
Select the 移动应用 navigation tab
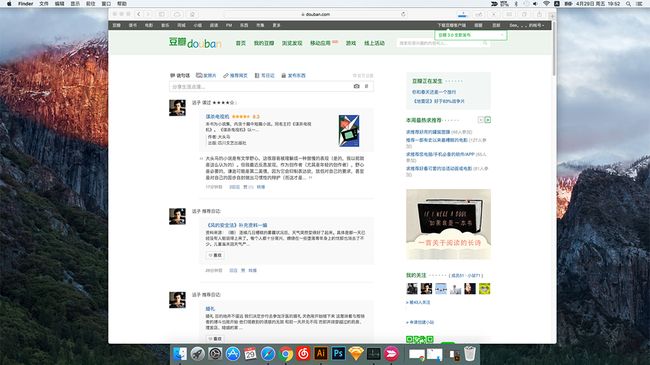click(x=320, y=43)
